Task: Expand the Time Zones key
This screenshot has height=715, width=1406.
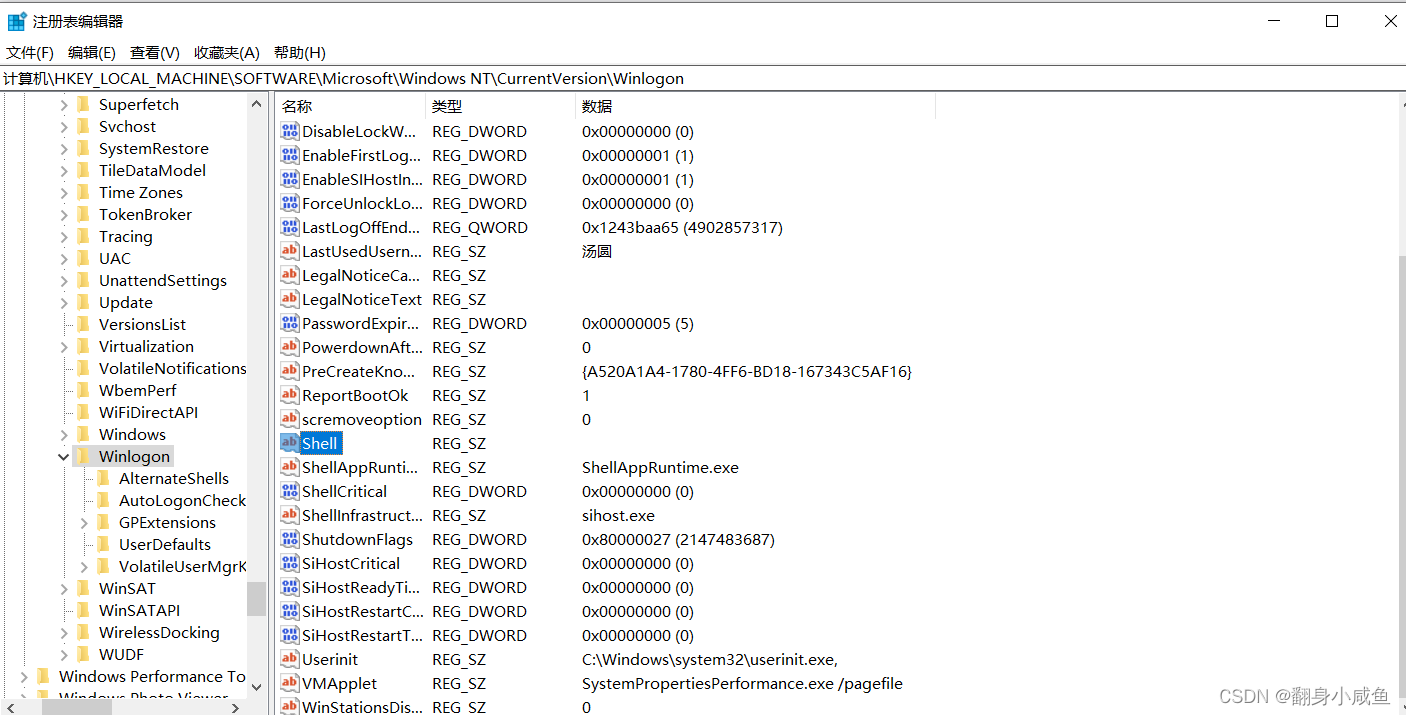Action: (x=64, y=193)
